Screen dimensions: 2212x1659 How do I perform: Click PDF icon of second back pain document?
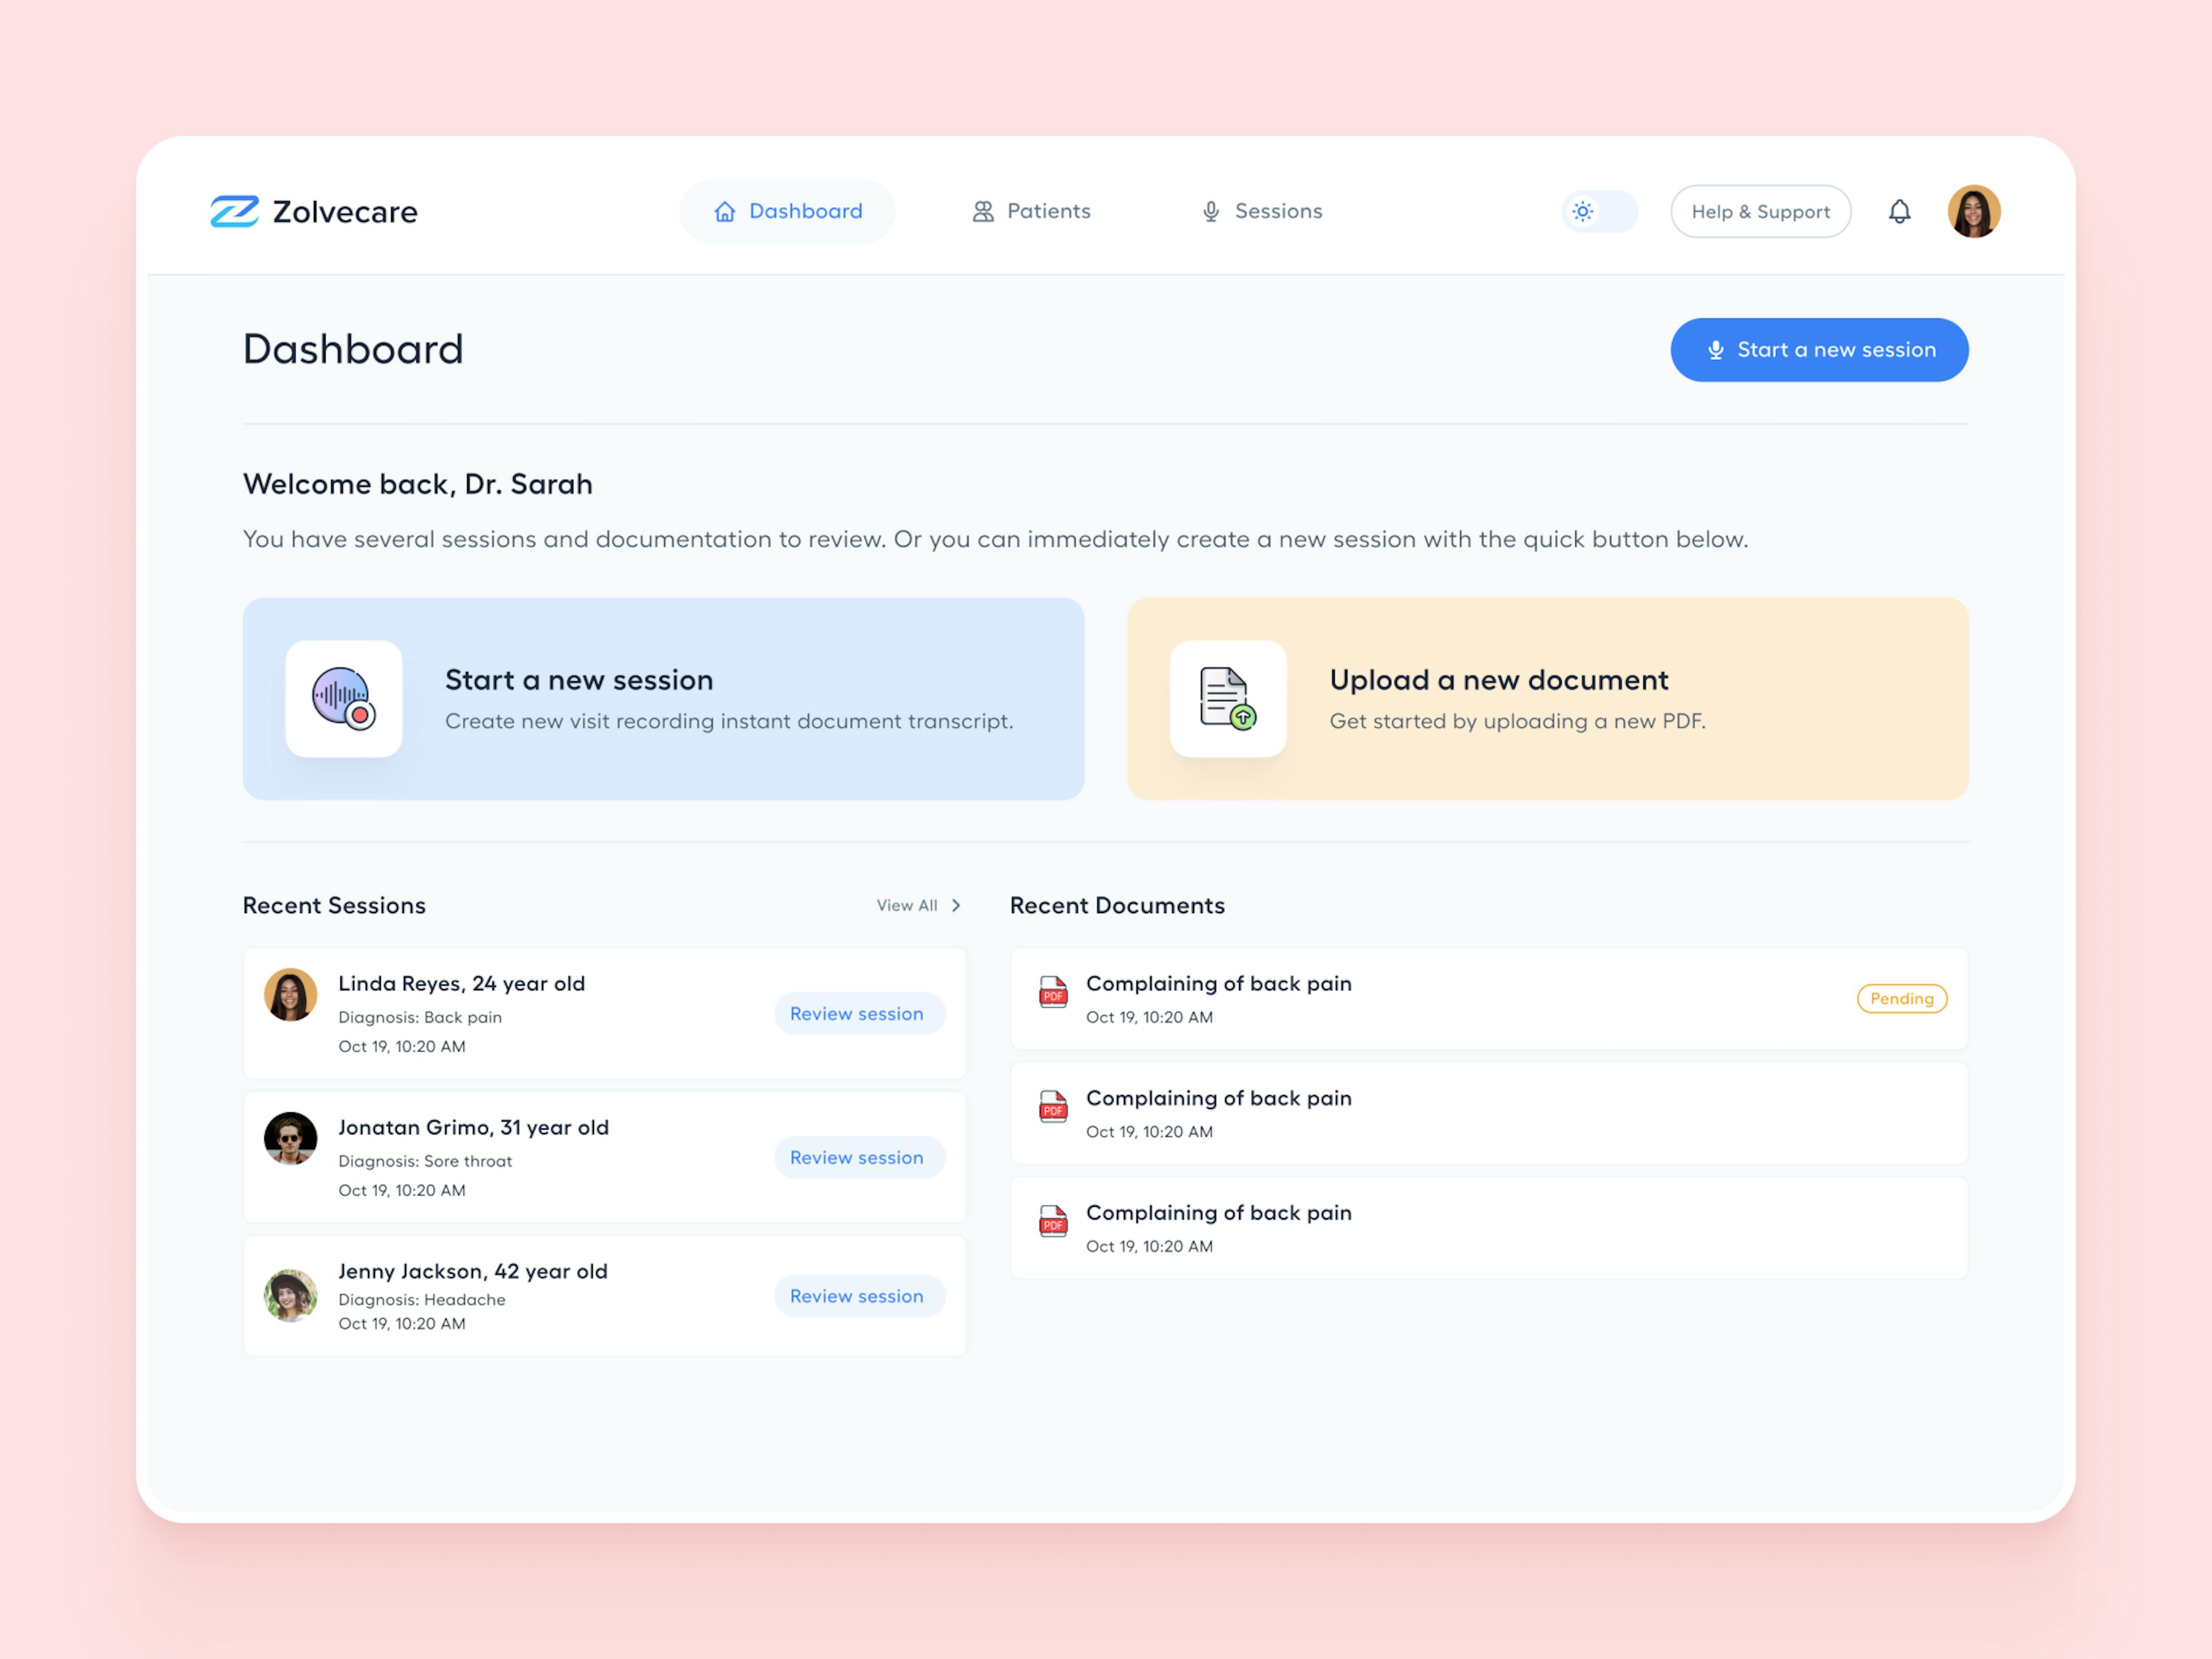point(1053,1106)
